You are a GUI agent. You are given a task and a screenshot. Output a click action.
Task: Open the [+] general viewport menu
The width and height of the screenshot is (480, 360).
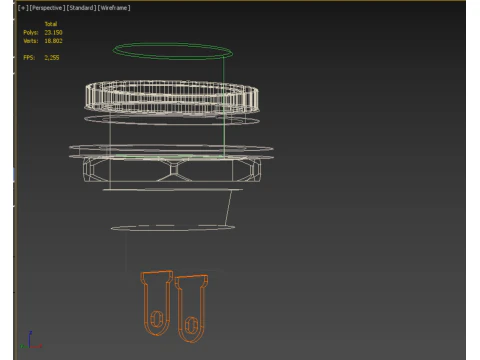tap(23, 8)
